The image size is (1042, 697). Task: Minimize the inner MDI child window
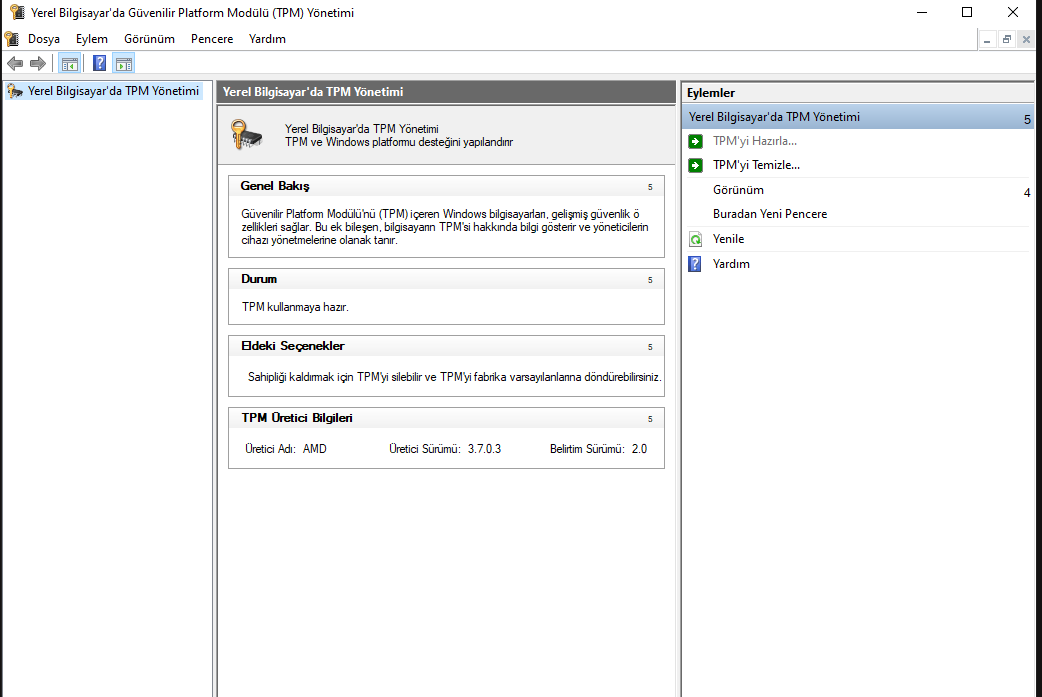(x=987, y=40)
